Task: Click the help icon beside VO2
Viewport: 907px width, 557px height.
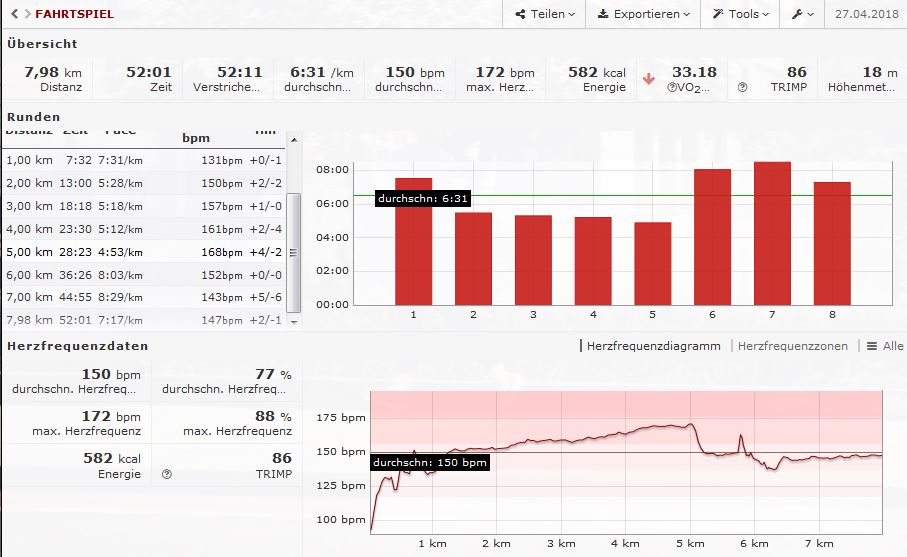Action: coord(673,88)
